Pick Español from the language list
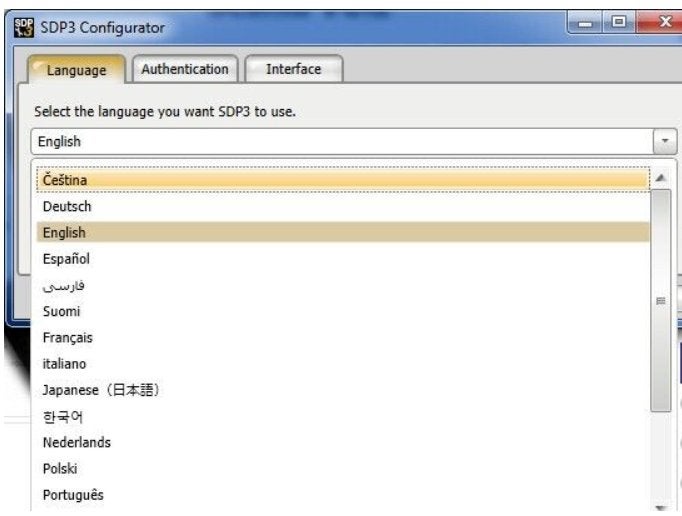Image resolution: width=682 pixels, height=516 pixels. pos(343,259)
